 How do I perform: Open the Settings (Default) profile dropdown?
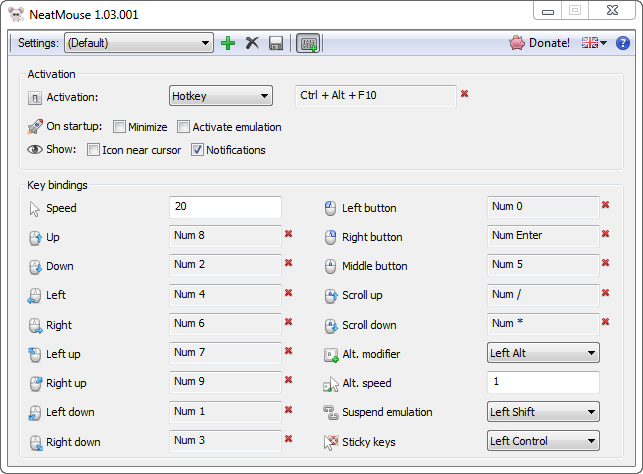click(x=139, y=43)
